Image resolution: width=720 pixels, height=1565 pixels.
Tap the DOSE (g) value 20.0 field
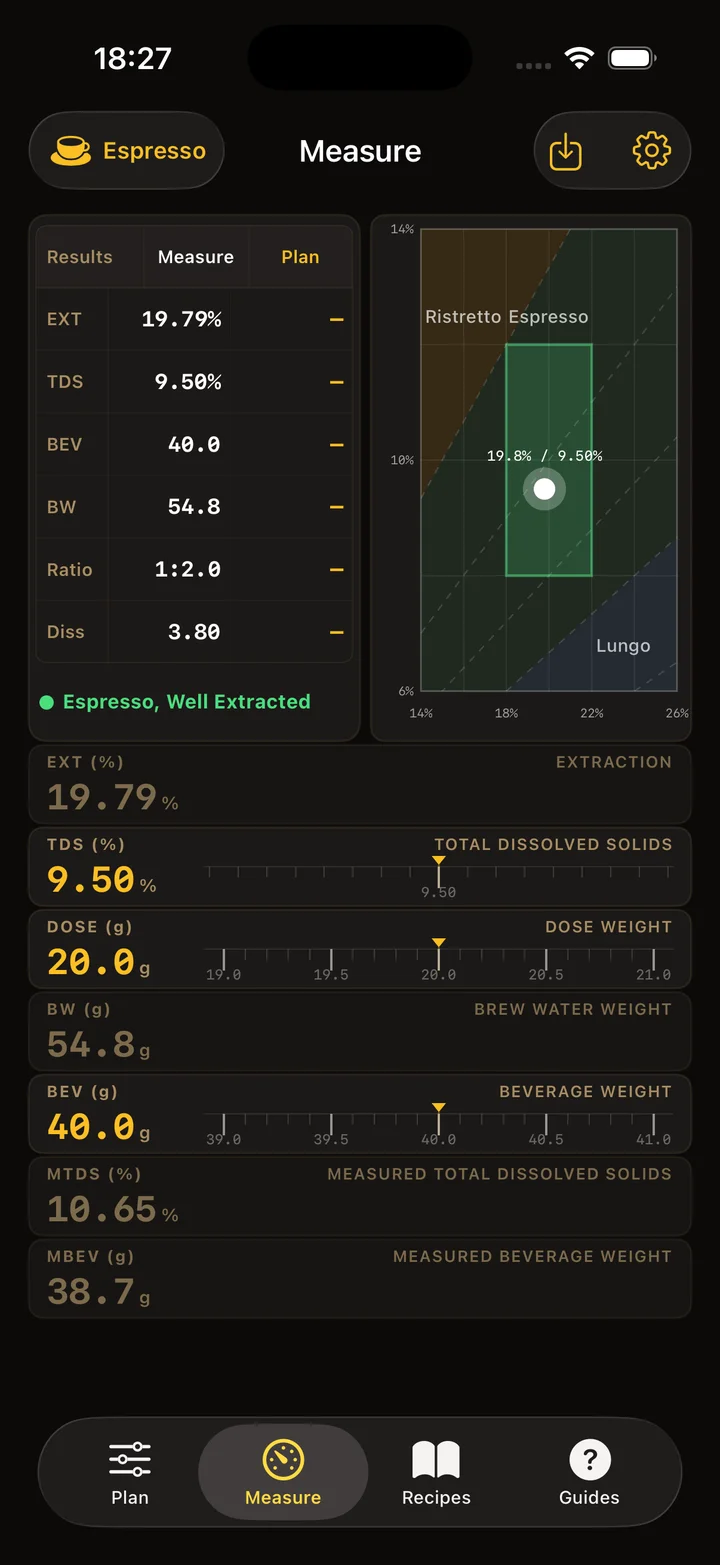click(99, 962)
